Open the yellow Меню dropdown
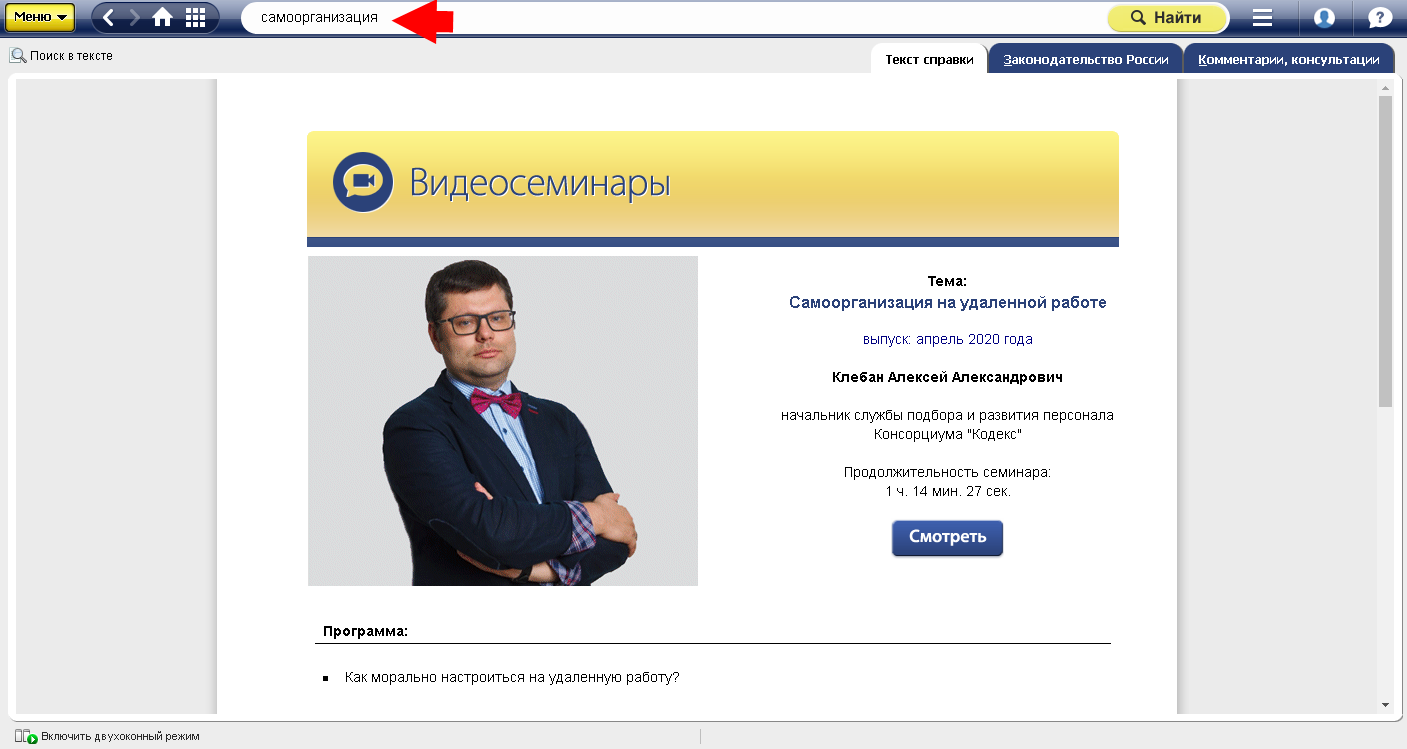Image resolution: width=1407 pixels, height=749 pixels. [x=40, y=17]
